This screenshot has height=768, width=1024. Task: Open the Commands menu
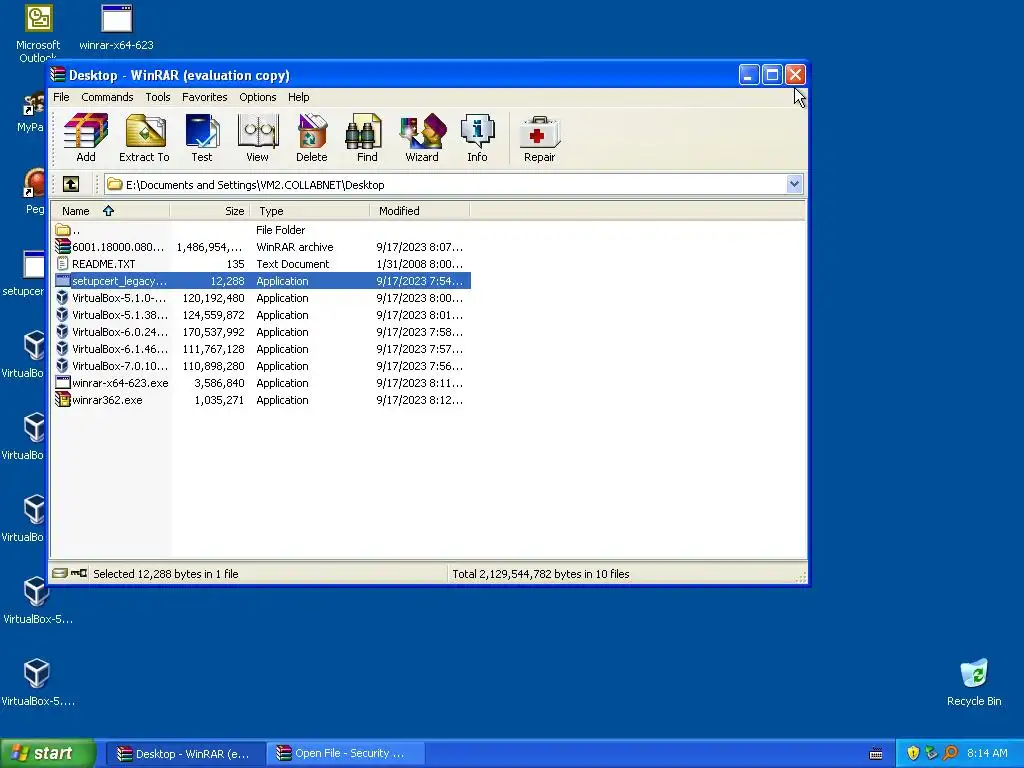point(107,97)
